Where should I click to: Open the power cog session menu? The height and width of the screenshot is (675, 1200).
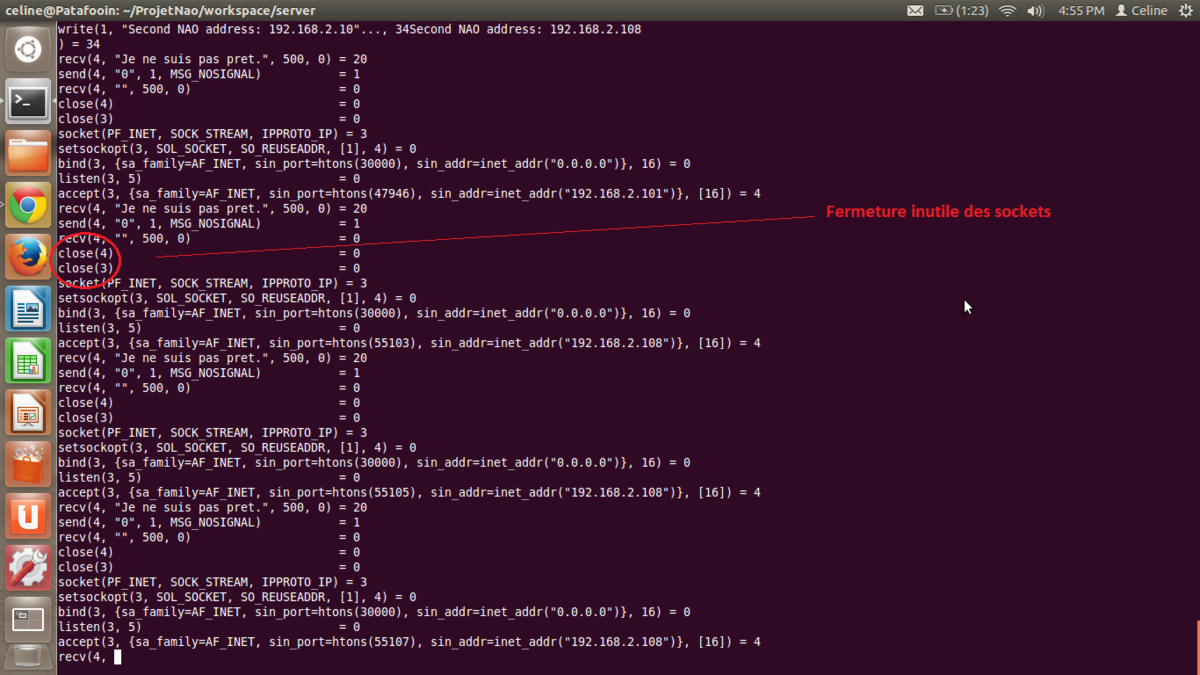pos(1186,11)
